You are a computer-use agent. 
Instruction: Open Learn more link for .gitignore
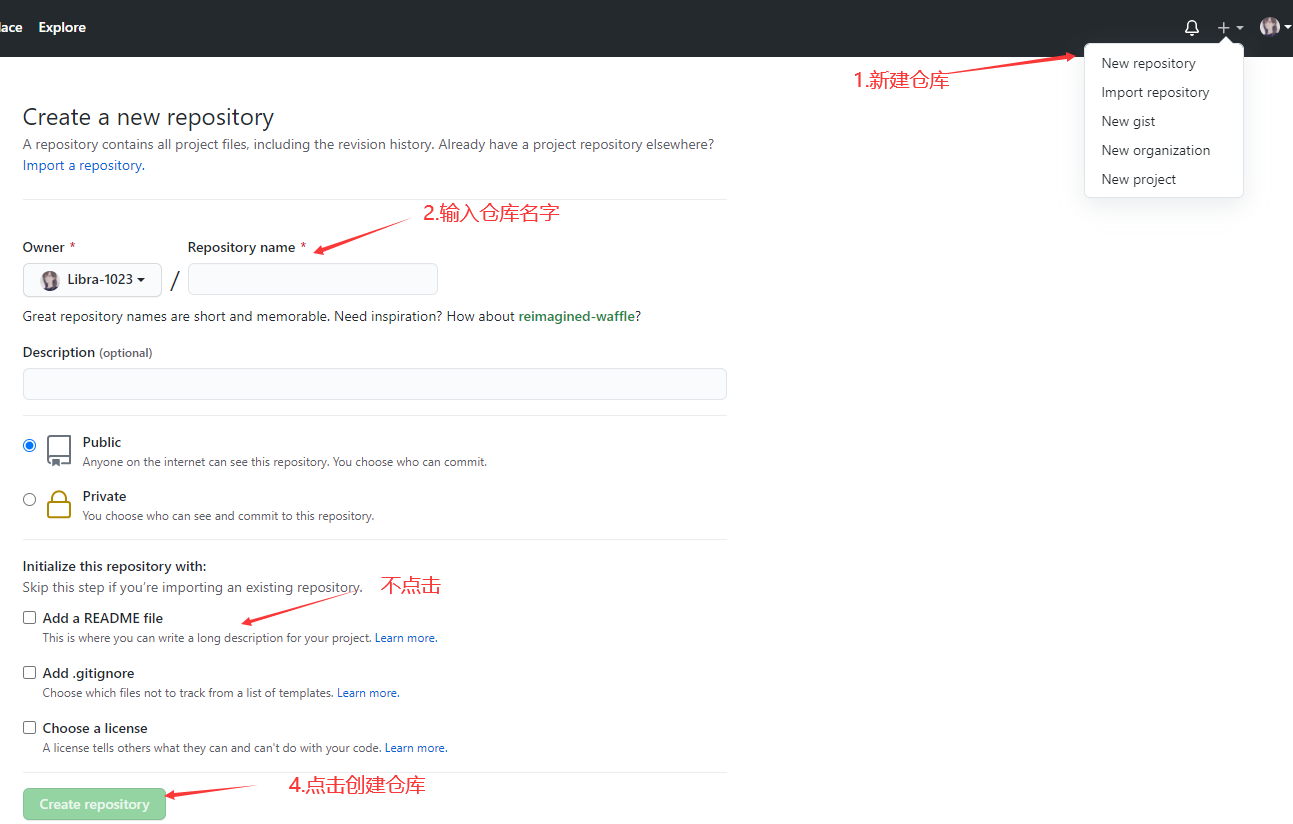[x=367, y=693]
